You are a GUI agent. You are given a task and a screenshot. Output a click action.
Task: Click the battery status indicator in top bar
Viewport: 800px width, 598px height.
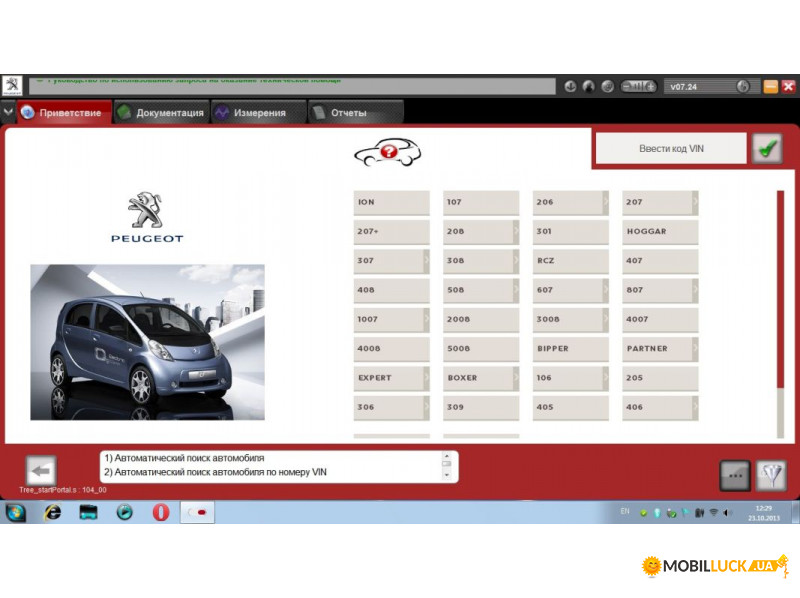pos(638,87)
